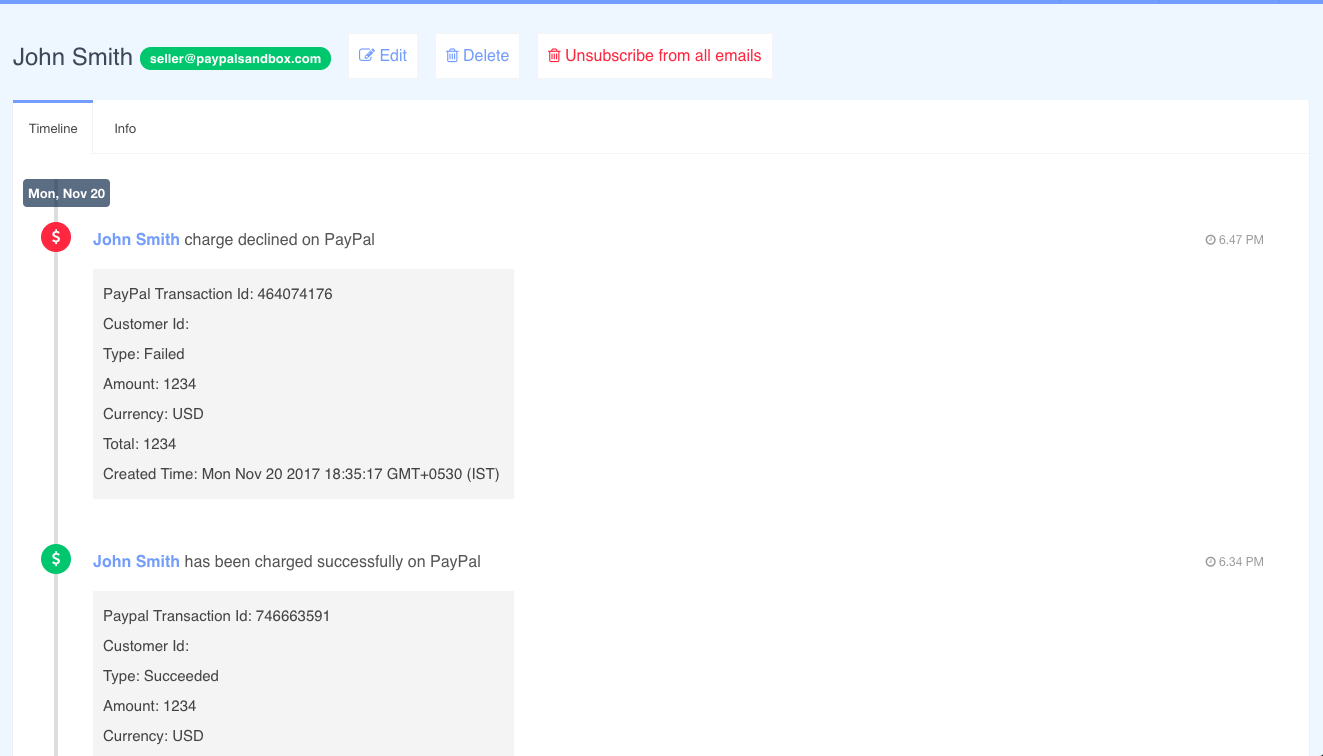Open John Smith link in successful charge event

[x=136, y=561]
